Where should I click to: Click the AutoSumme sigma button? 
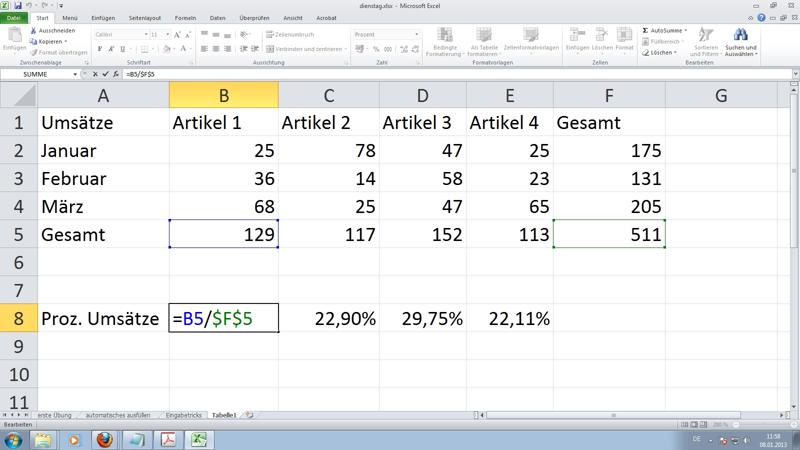pyautogui.click(x=662, y=31)
